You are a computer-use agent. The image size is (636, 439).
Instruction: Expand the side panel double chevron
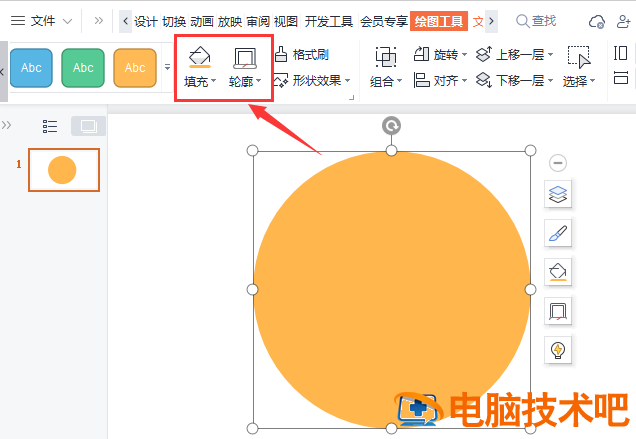point(6,125)
